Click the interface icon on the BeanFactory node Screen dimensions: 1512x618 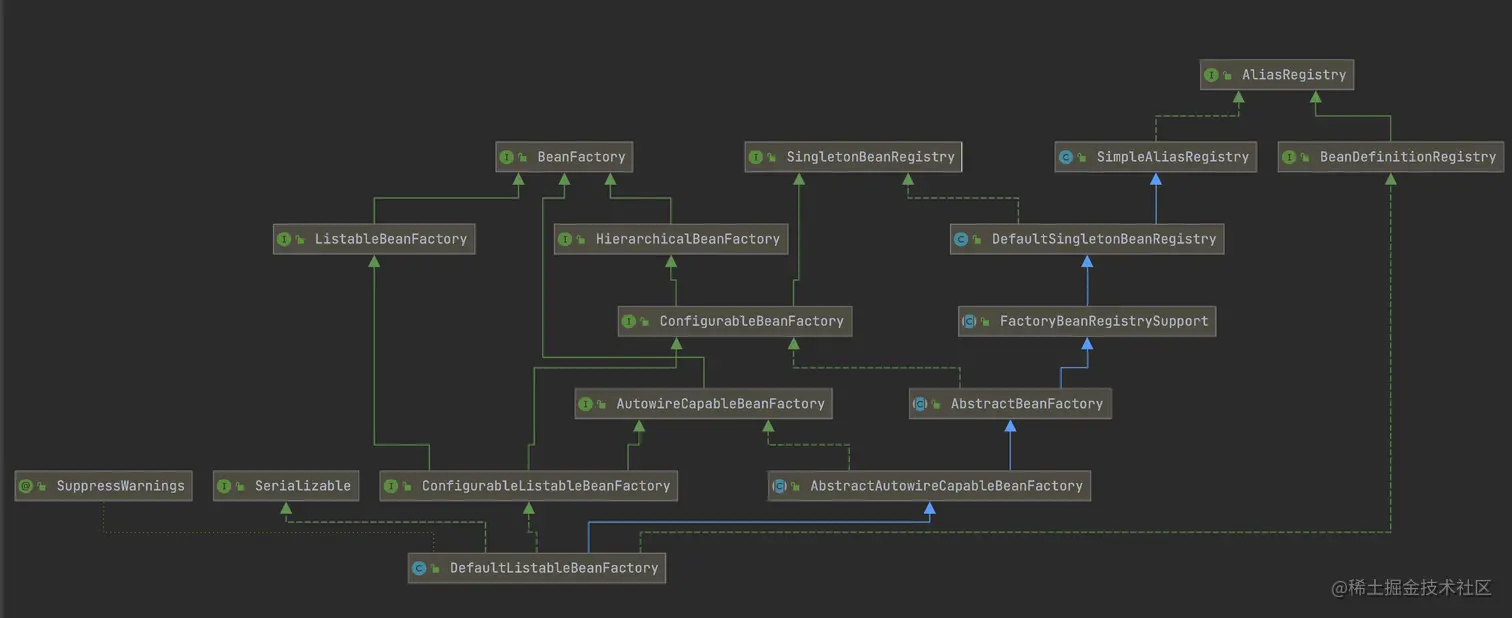coord(506,157)
